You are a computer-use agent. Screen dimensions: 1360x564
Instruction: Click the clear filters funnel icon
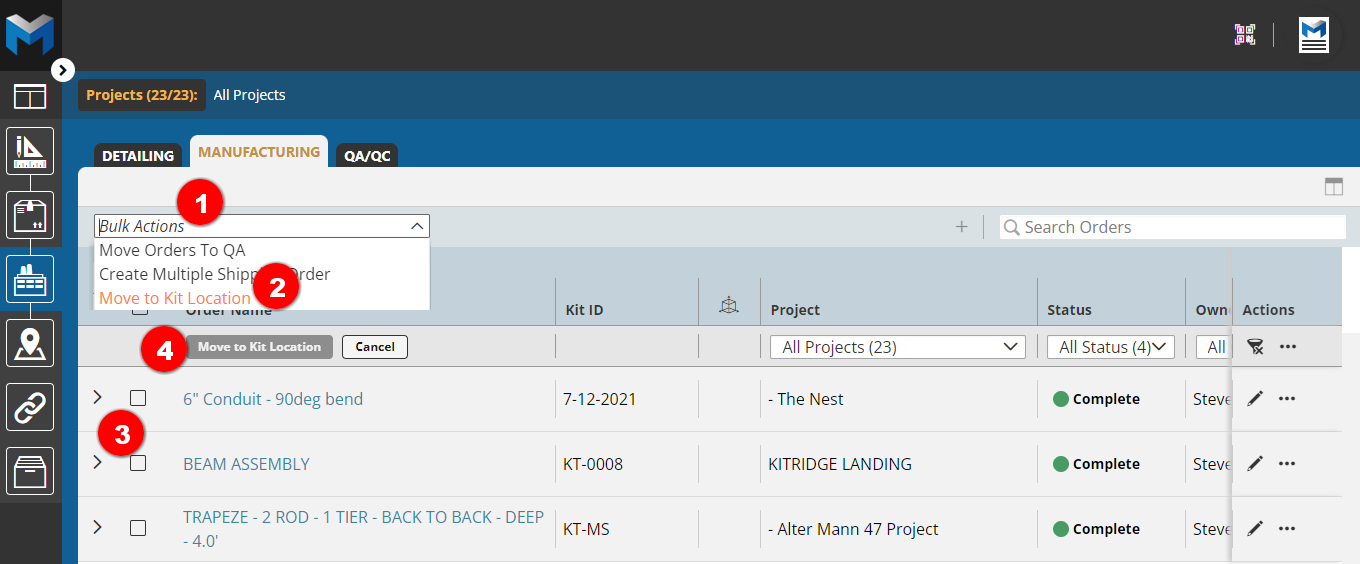[1255, 347]
